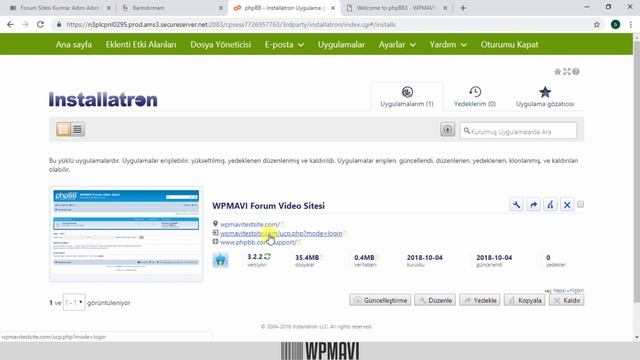The width and height of the screenshot is (640, 360).
Task: Click the Güncelleştirme button
Action: coord(380,300)
